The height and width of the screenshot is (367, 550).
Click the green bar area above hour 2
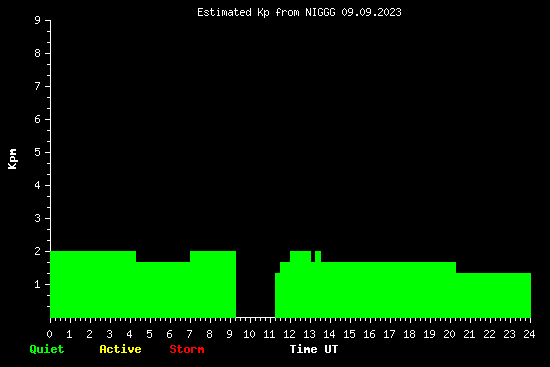point(90,284)
